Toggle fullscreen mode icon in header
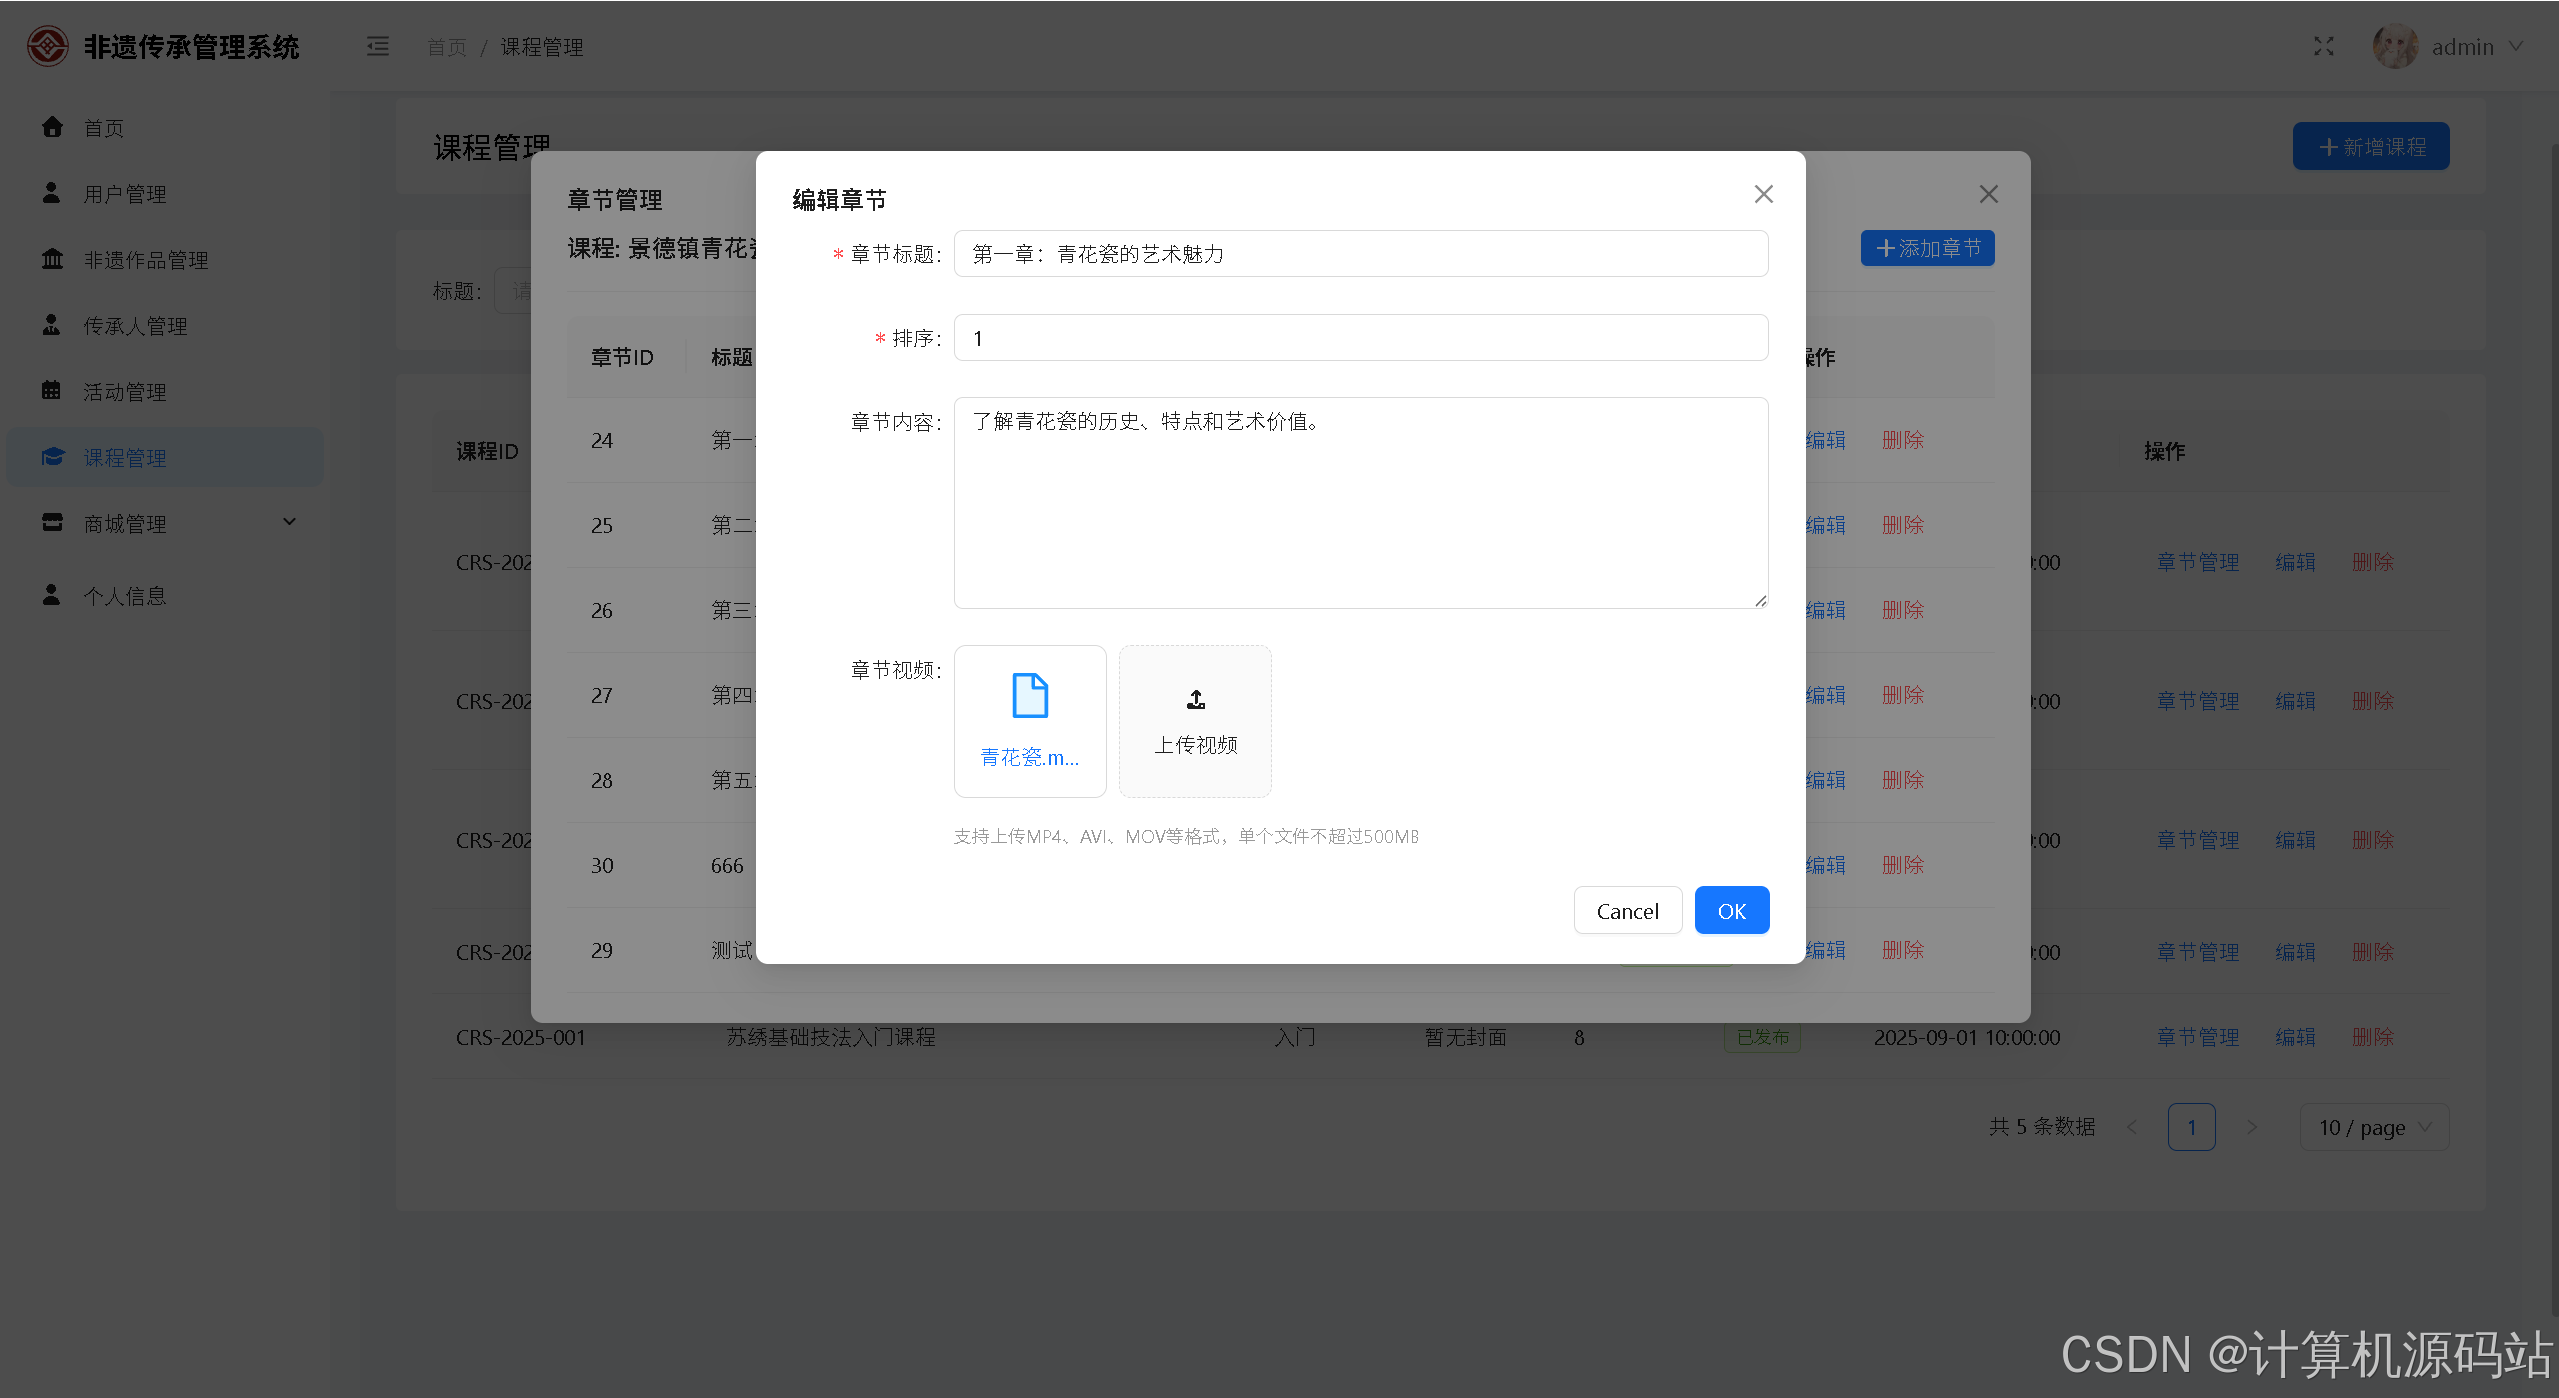The image size is (2559, 1398). [2323, 47]
